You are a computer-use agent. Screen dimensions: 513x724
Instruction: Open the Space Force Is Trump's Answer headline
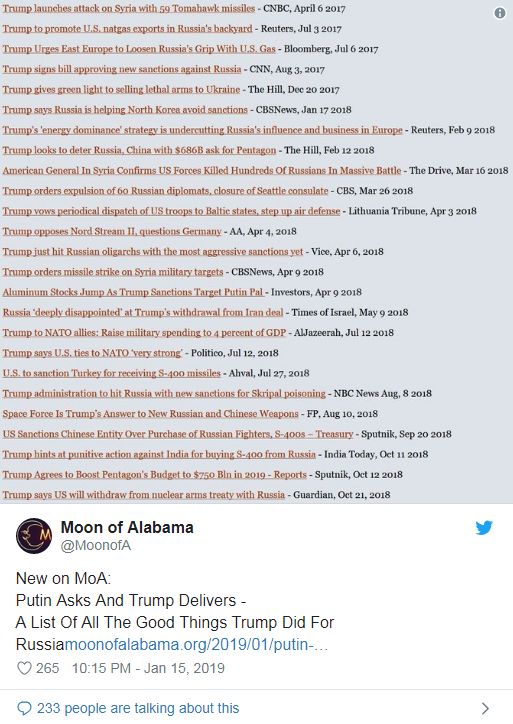point(151,414)
